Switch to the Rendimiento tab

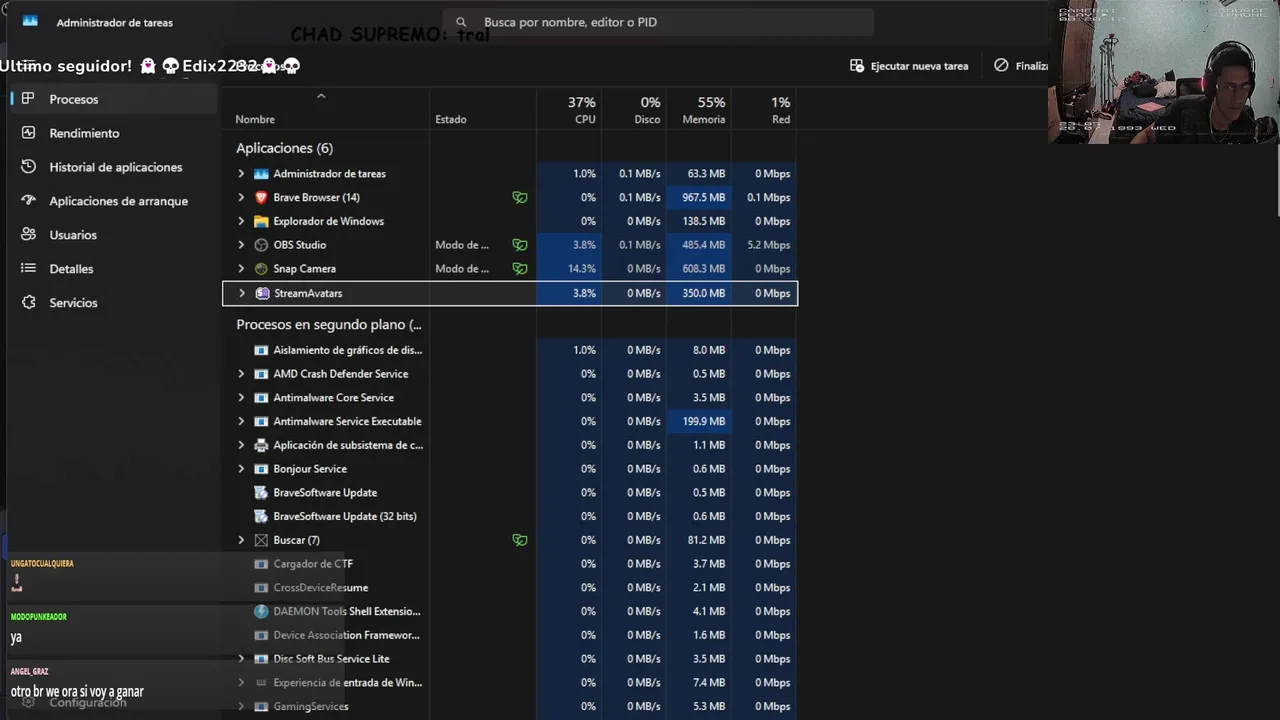113,133
